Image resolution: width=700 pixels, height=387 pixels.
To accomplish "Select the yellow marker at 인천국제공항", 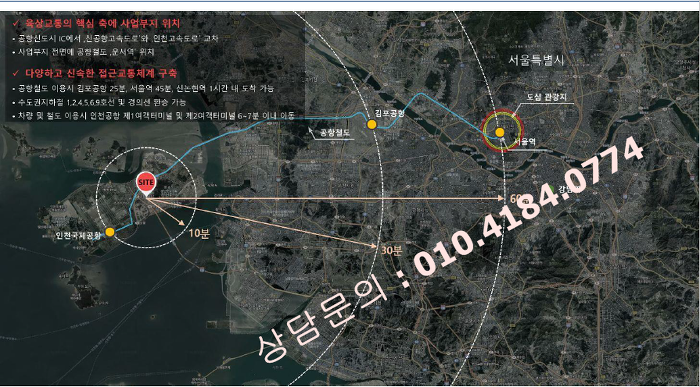I will (x=110, y=232).
